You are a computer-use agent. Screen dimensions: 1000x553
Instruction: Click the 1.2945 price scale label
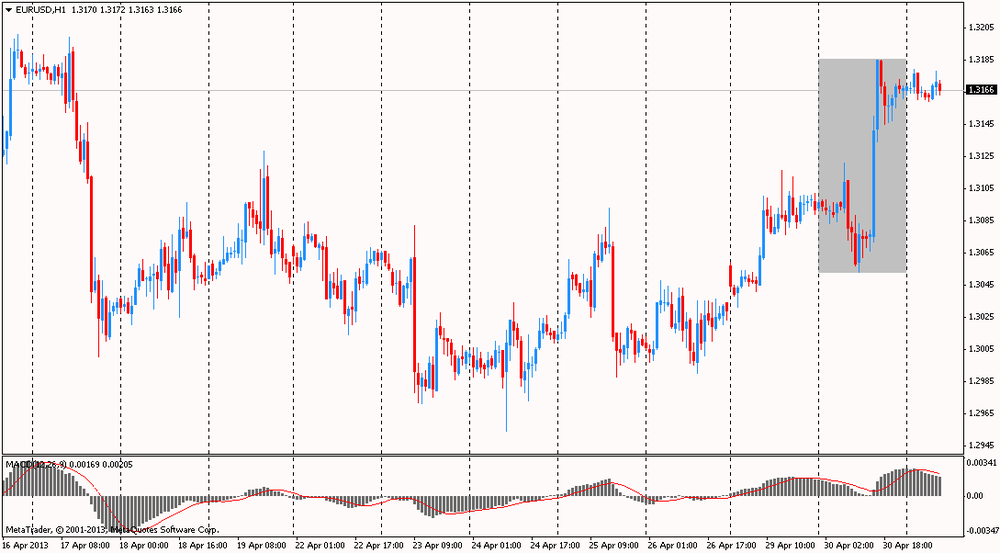pos(980,445)
